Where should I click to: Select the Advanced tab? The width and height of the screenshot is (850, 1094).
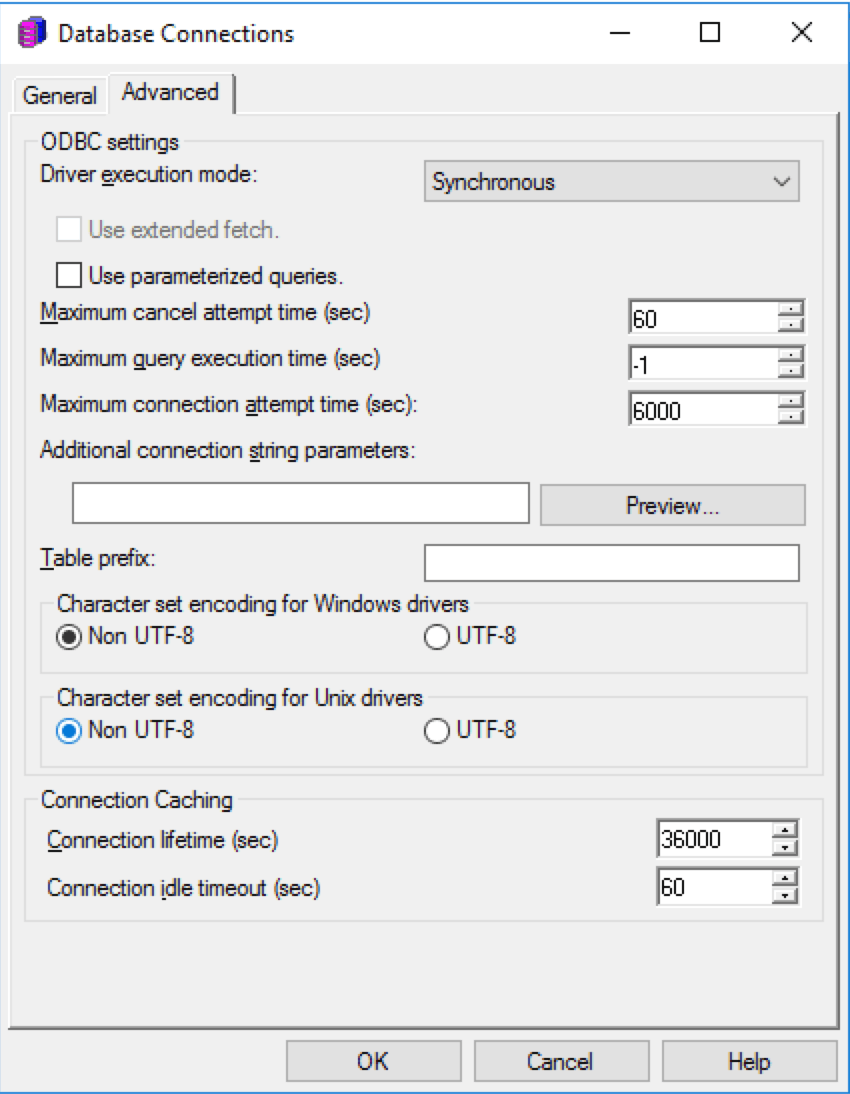170,93
